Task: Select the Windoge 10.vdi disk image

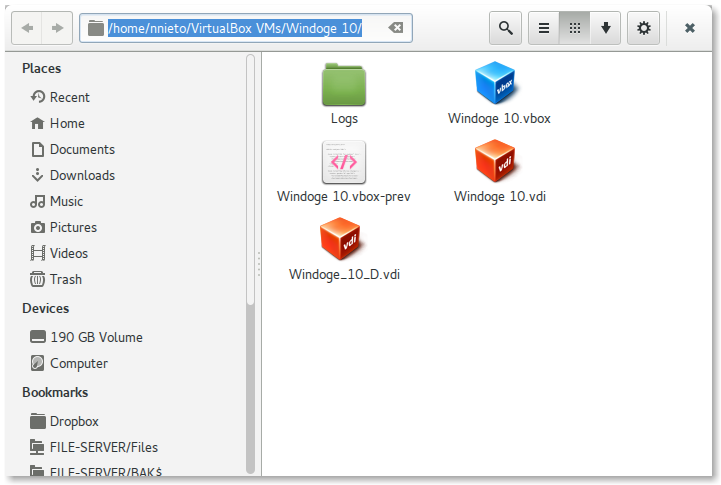Action: (x=499, y=163)
